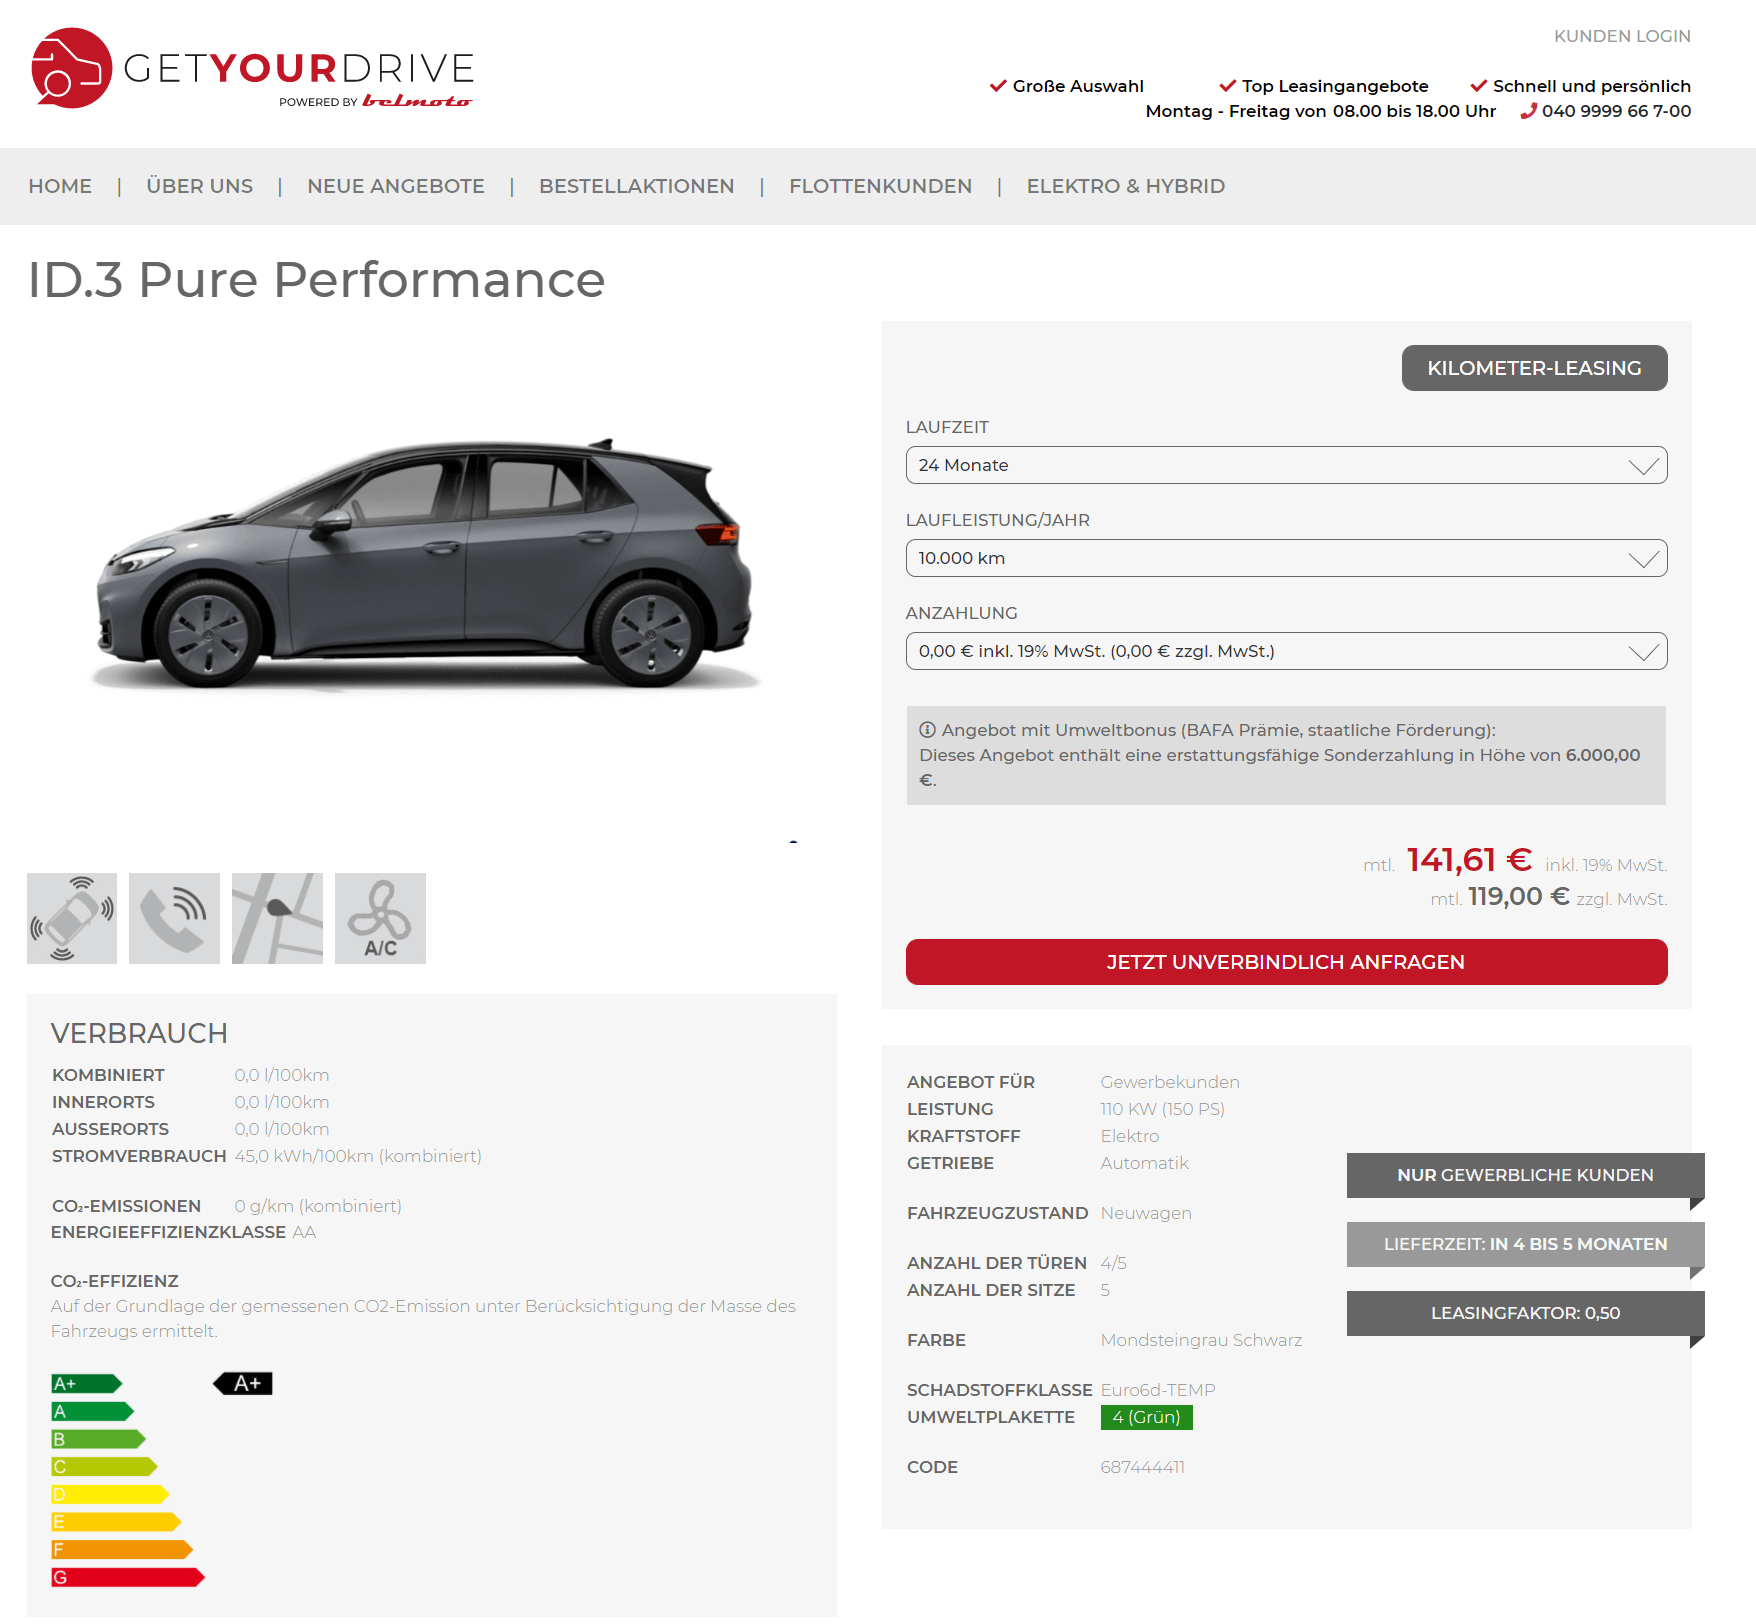1756x1624 pixels.
Task: Click the 110 KW (150 PS) value
Action: coord(1162,1109)
